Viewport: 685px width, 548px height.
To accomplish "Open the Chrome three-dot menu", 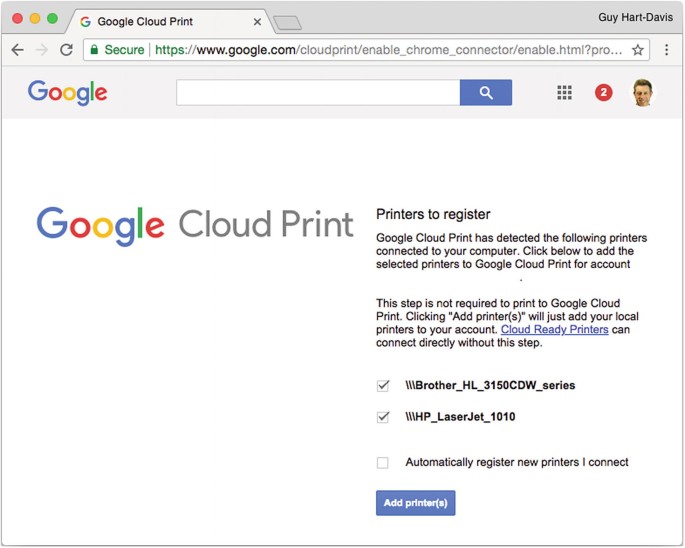I will 666,49.
